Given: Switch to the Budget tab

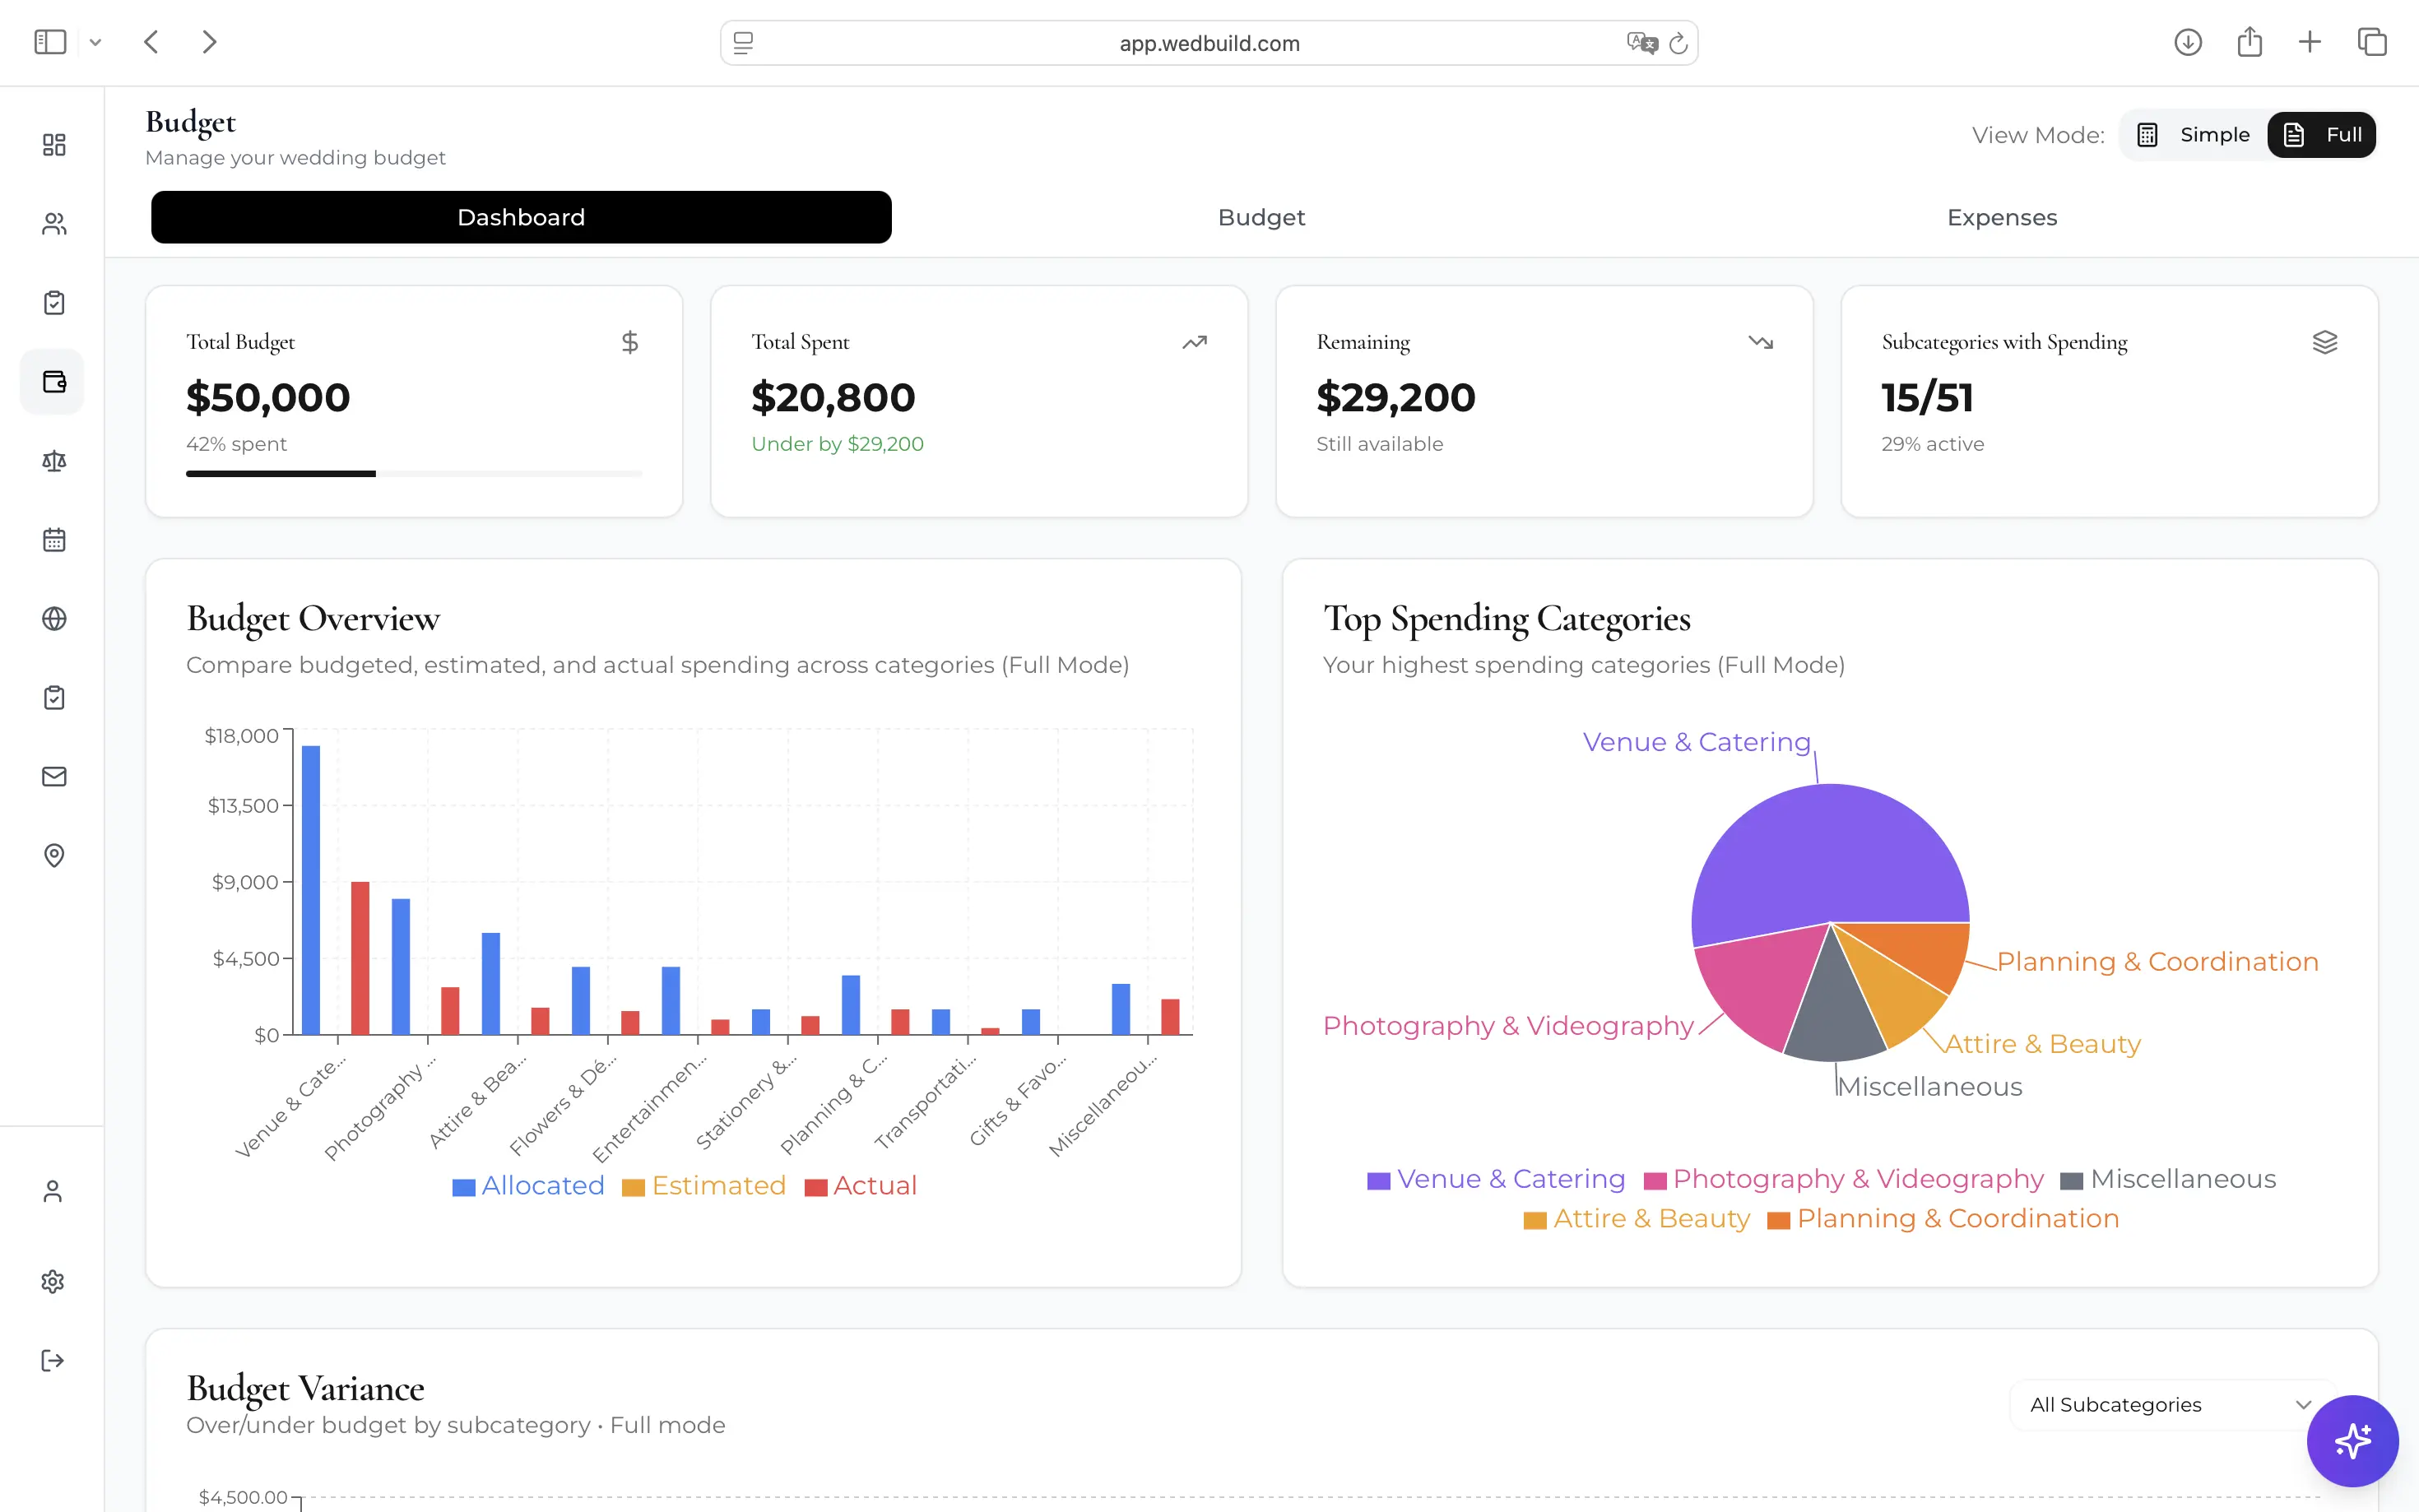Looking at the screenshot, I should point(1261,217).
